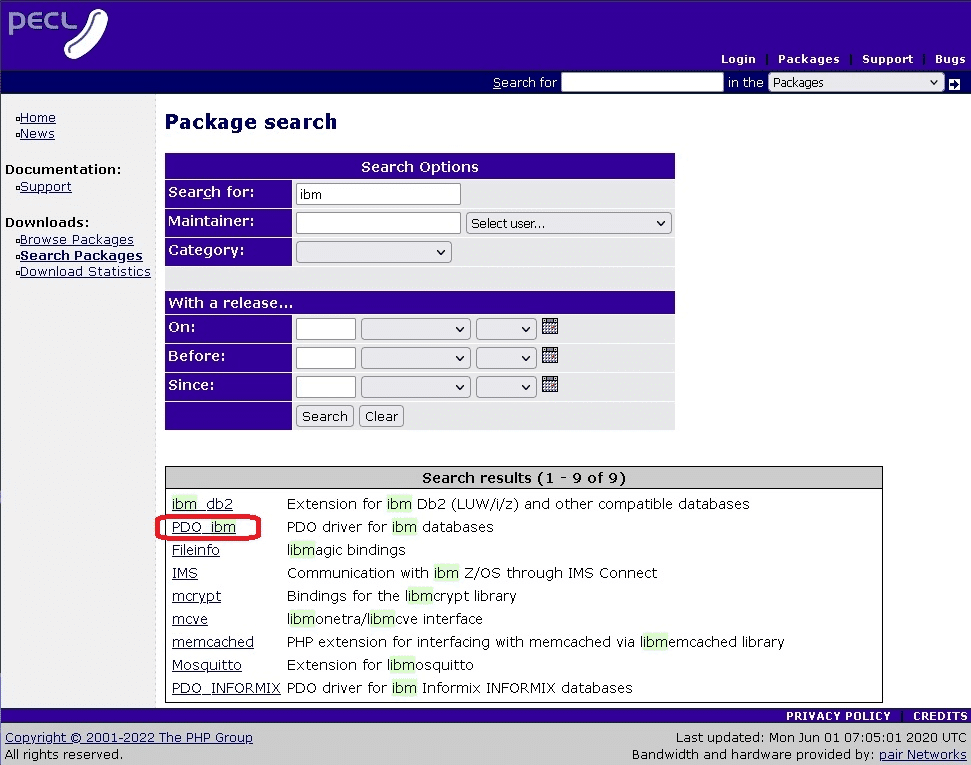Click the Search button below the date filters
This screenshot has height=765, width=971.
324,415
